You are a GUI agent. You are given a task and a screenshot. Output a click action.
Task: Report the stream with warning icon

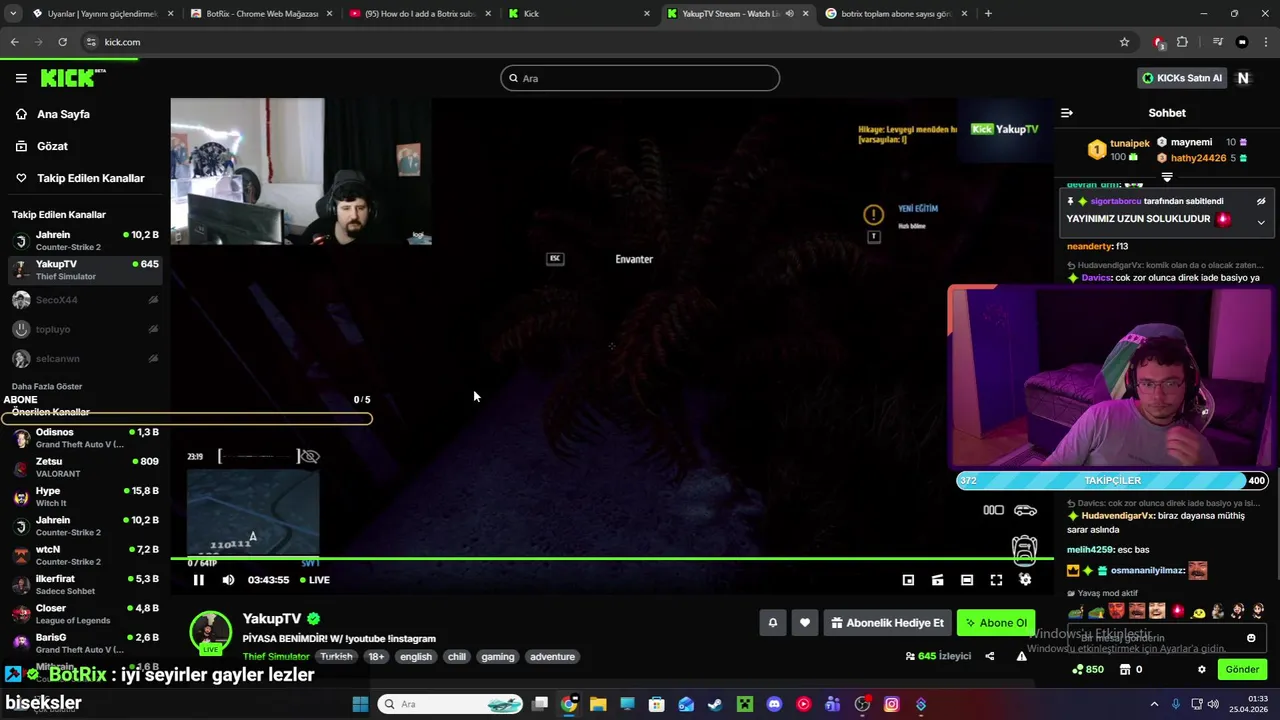tap(1021, 657)
